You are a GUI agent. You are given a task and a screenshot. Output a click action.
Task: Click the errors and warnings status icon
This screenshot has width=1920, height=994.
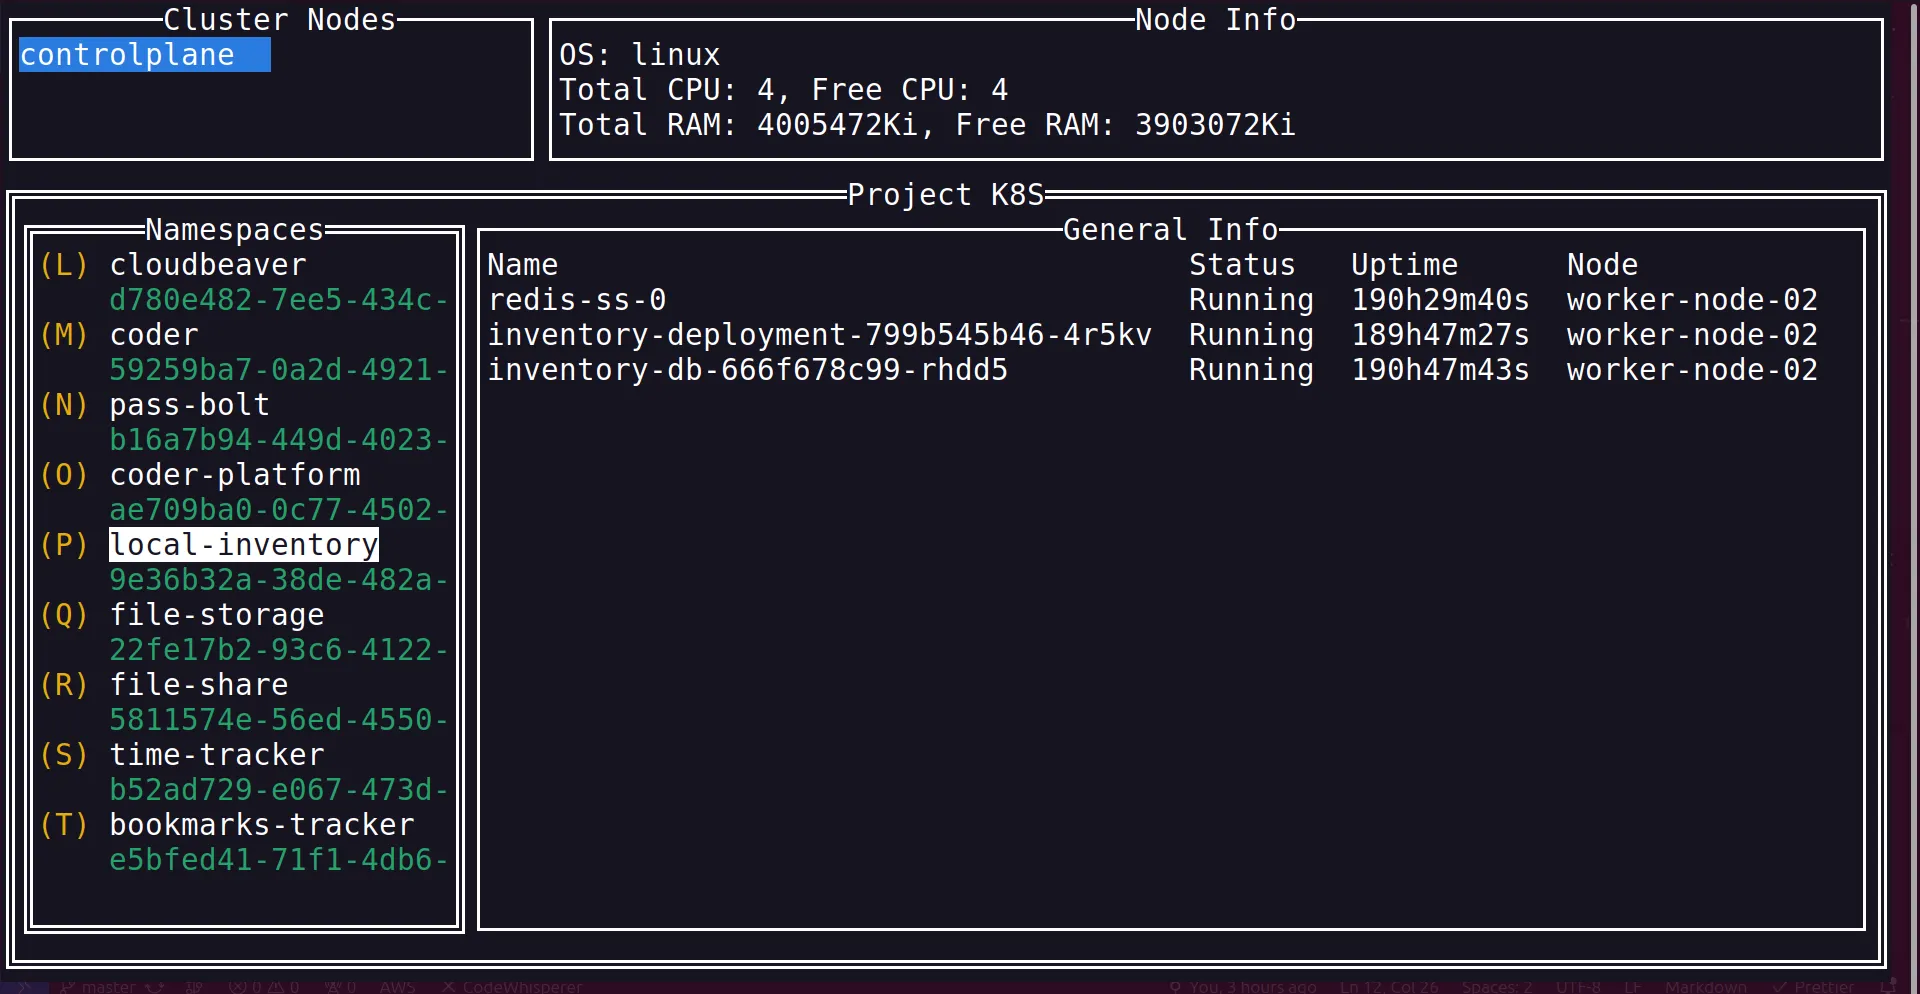(263, 987)
